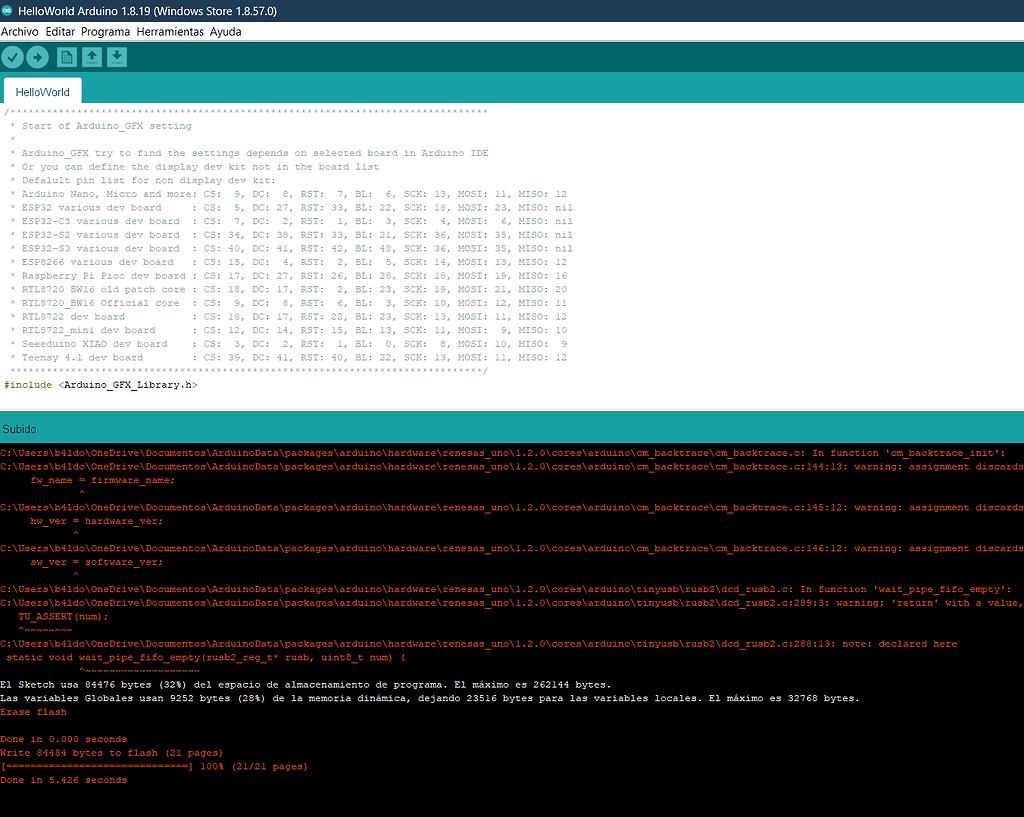Click the 'RTL8720 BW16 old patch core' line
The height and width of the screenshot is (817, 1024).
tap(289, 289)
